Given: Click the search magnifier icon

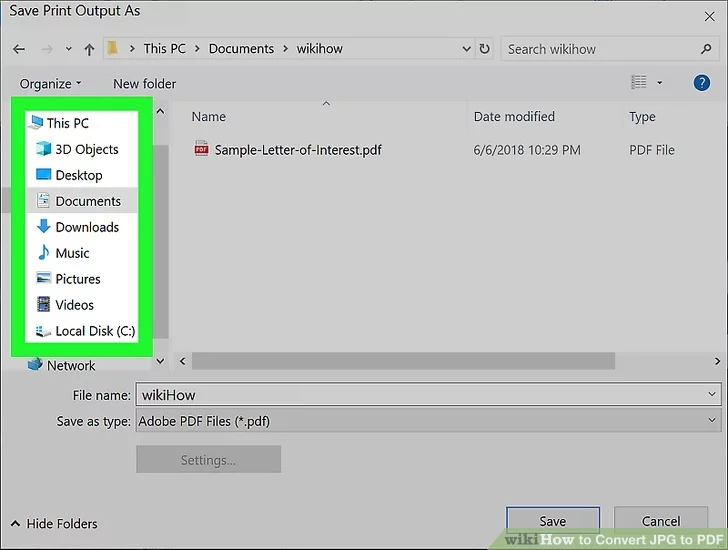Looking at the screenshot, I should pyautogui.click(x=706, y=48).
